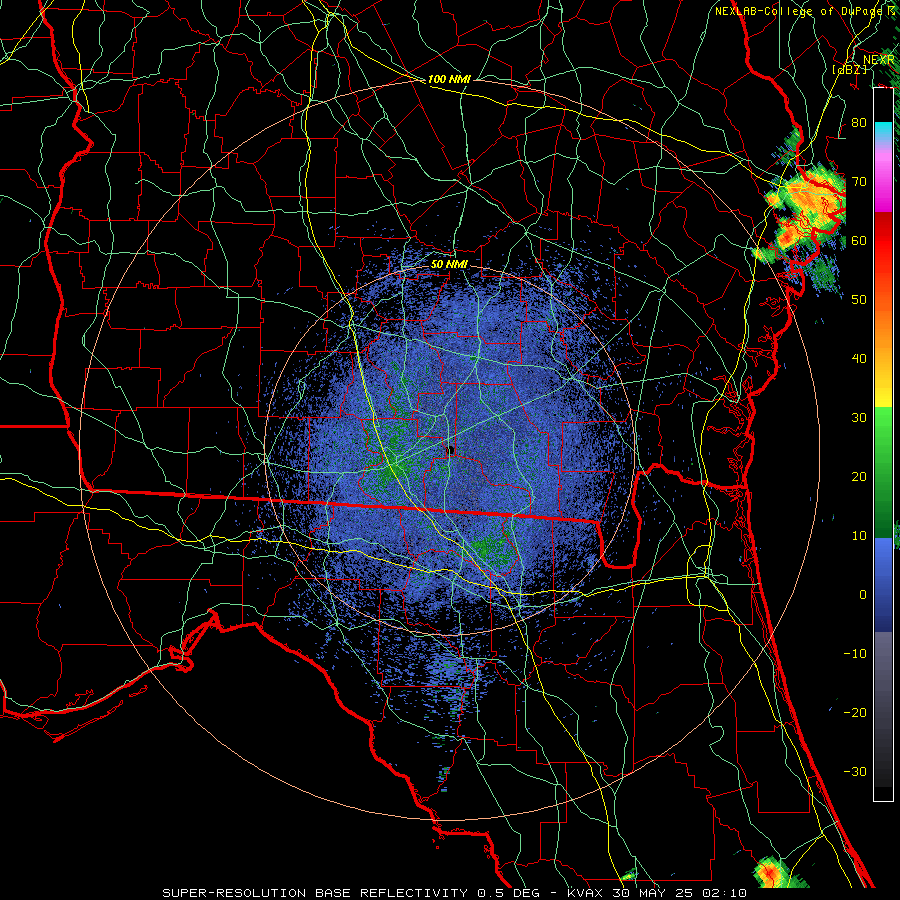Click the 40 value on the color scale
This screenshot has width=900, height=900.
pyautogui.click(x=859, y=359)
